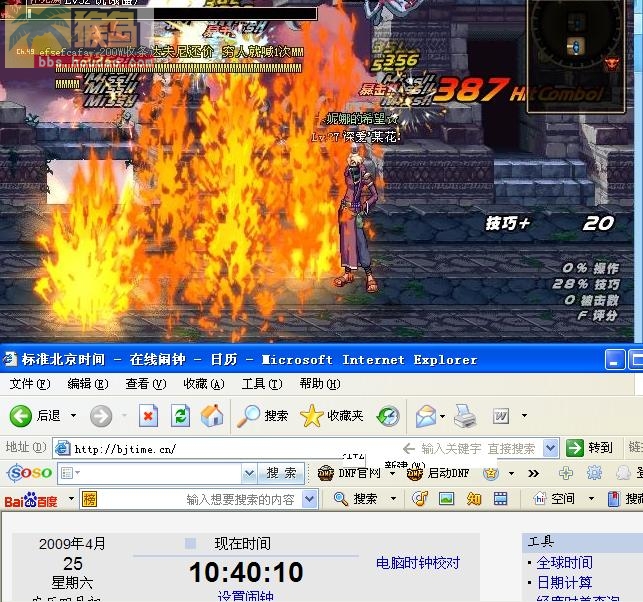The width and height of the screenshot is (643, 602).
Task: Click the Print icon
Action: (x=465, y=416)
